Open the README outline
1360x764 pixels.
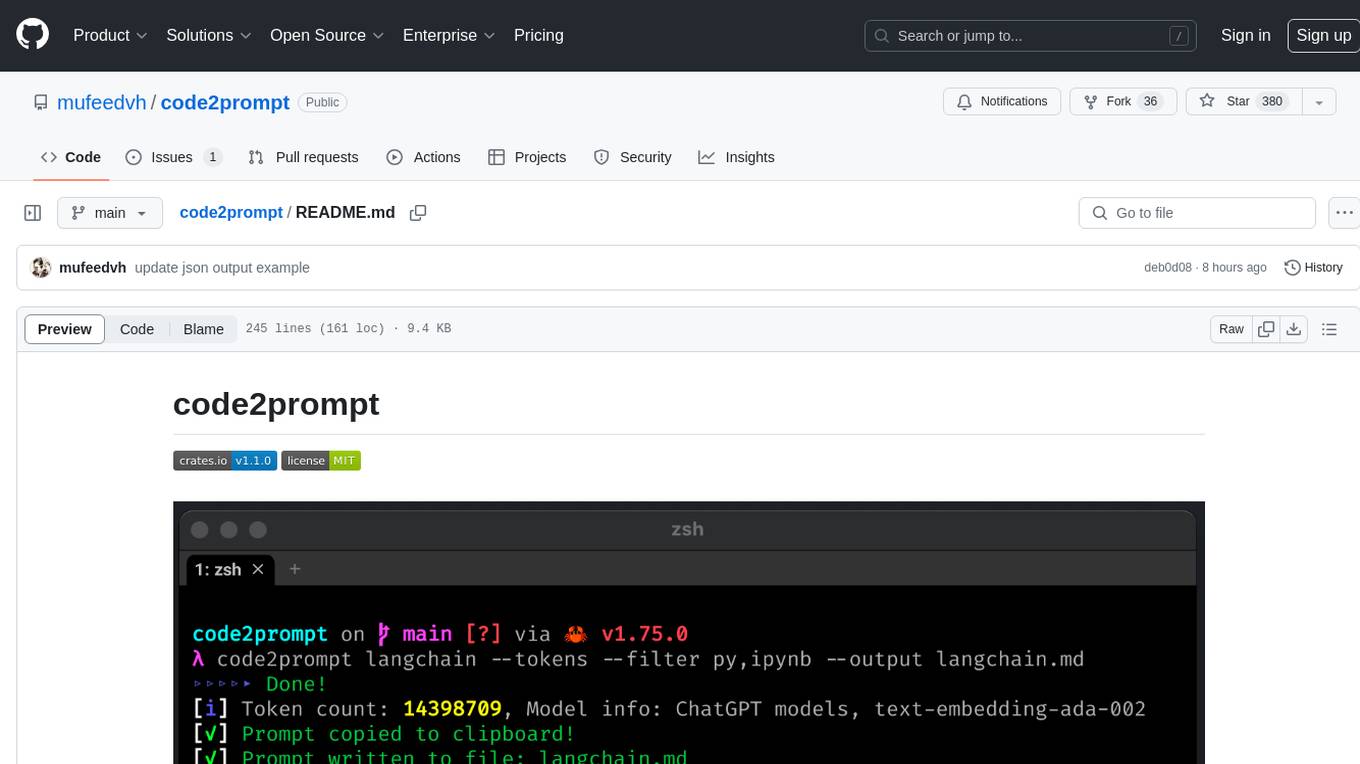point(1329,329)
